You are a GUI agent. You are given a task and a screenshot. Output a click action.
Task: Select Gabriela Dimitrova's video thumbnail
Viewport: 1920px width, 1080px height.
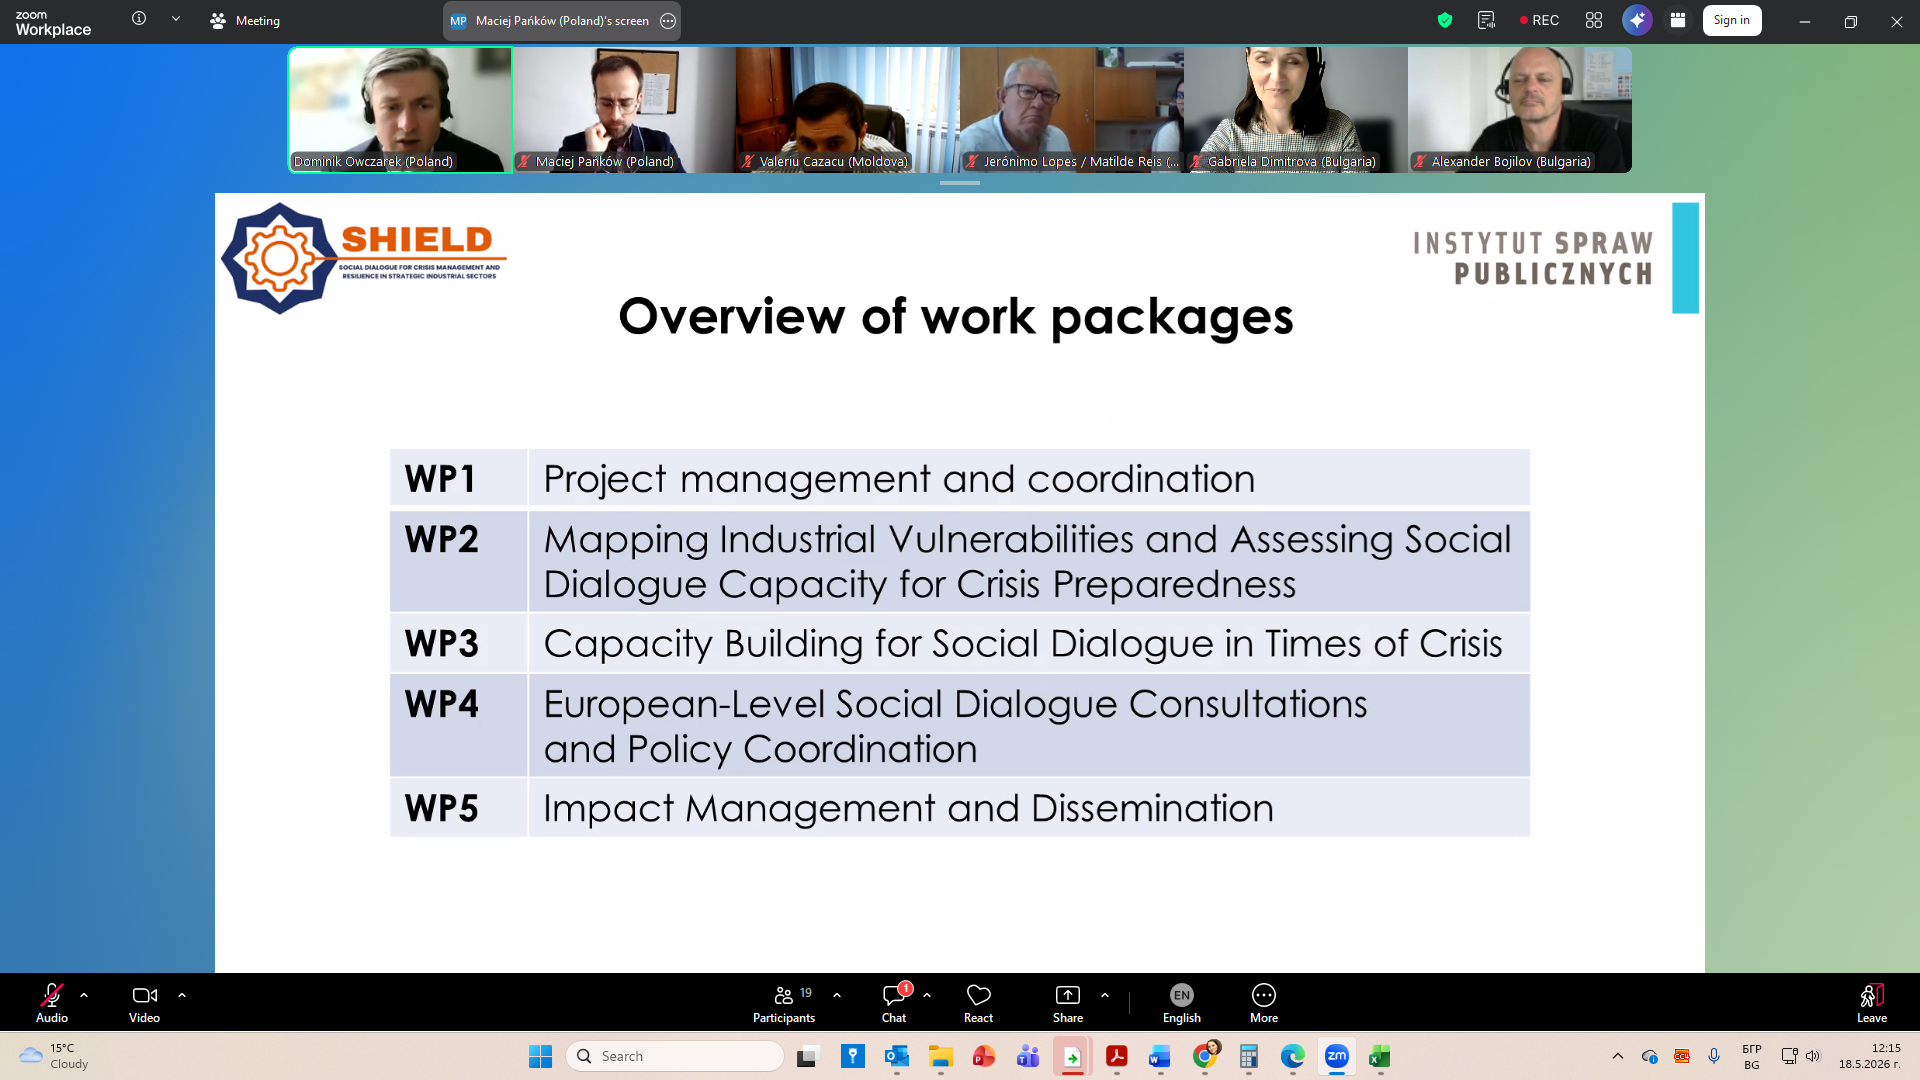click(x=1296, y=110)
